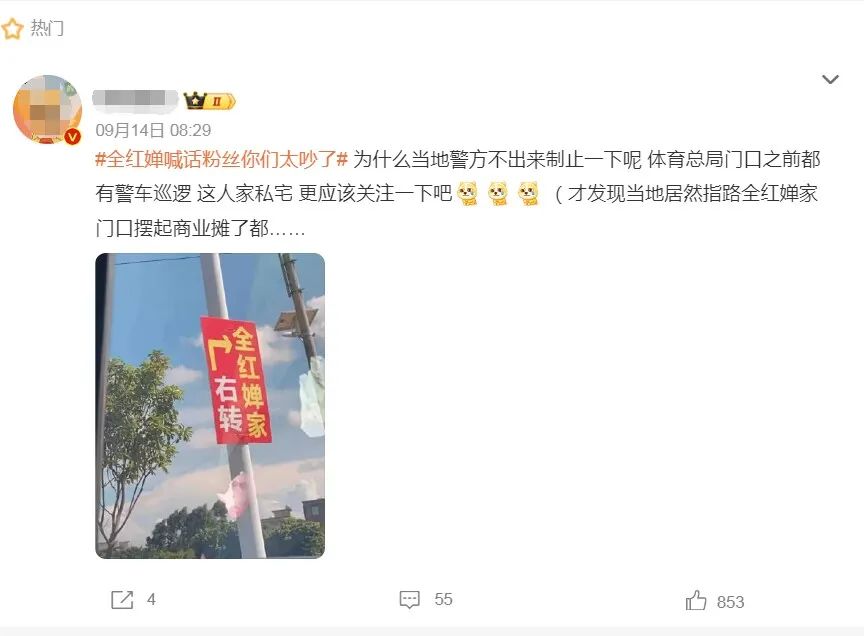Open the post timestamp 09月14日 08:29

tap(153, 131)
